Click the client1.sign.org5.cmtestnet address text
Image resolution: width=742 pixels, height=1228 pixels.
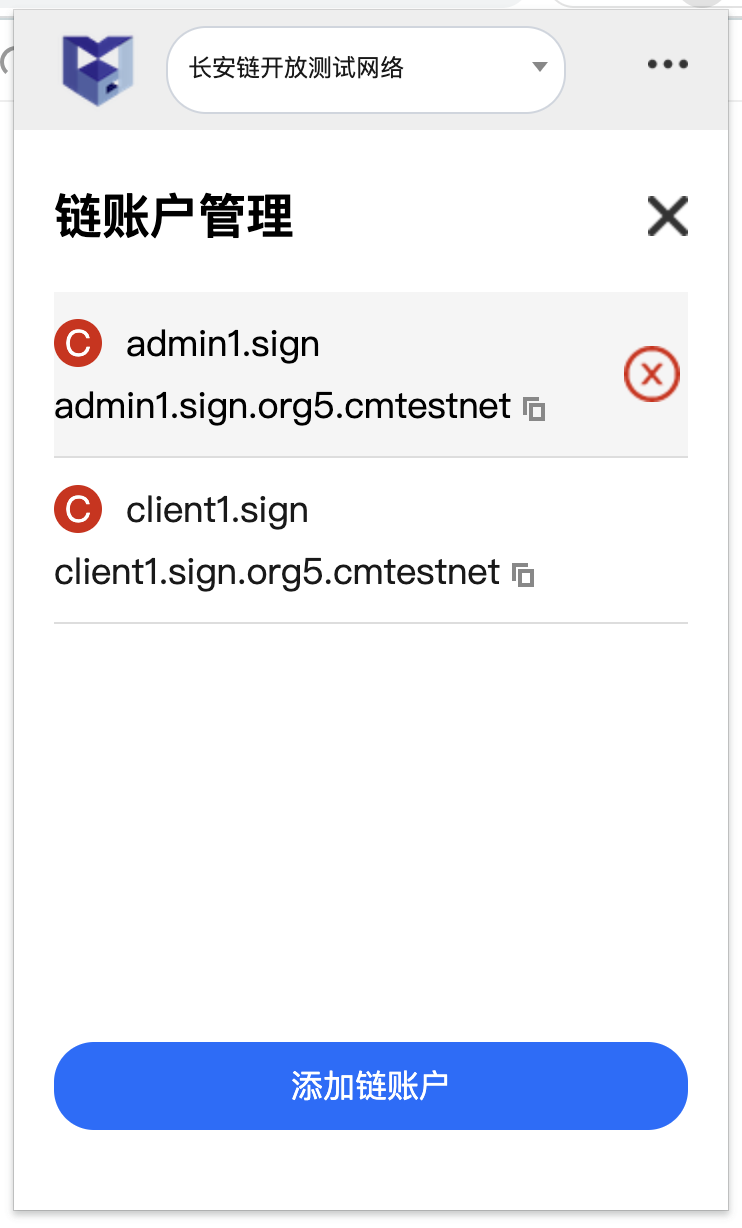click(277, 573)
